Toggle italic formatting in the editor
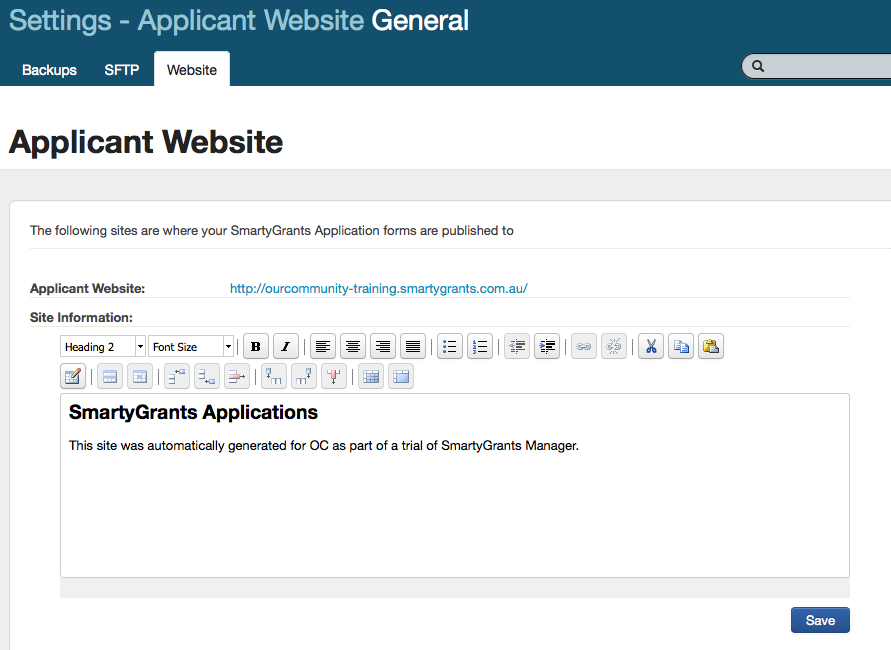The height and width of the screenshot is (650, 891). coord(286,347)
